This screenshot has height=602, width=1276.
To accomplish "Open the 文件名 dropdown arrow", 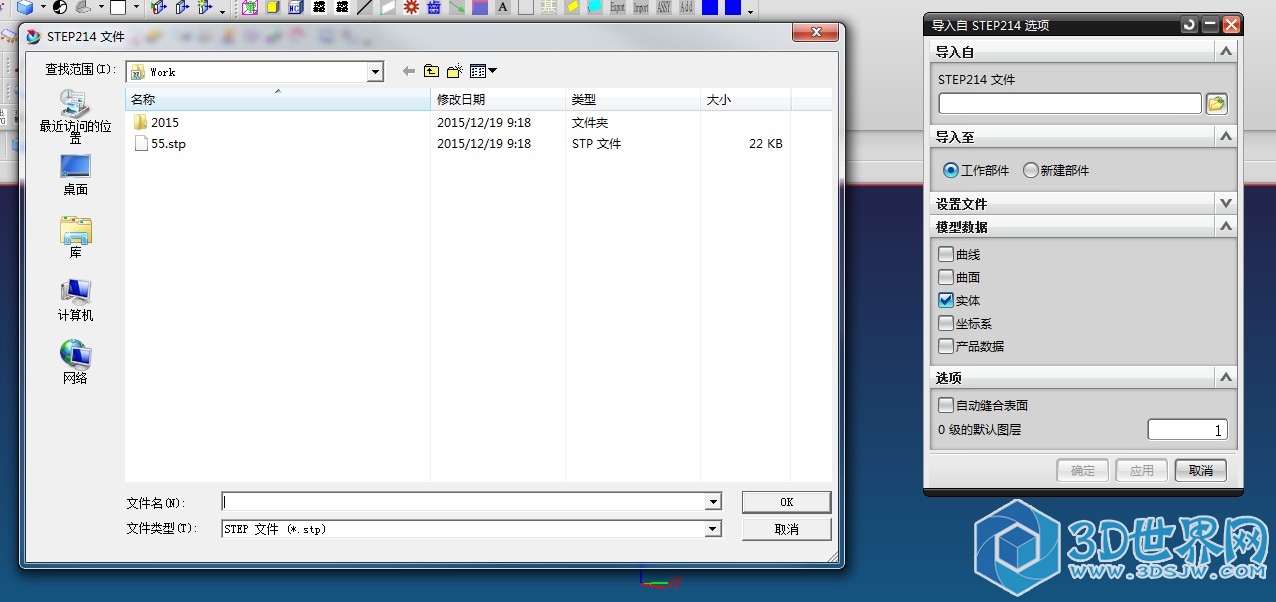I will pyautogui.click(x=713, y=502).
